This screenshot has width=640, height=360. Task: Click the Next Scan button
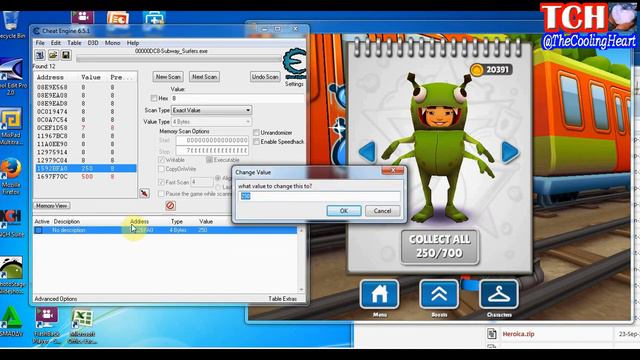tap(204, 77)
